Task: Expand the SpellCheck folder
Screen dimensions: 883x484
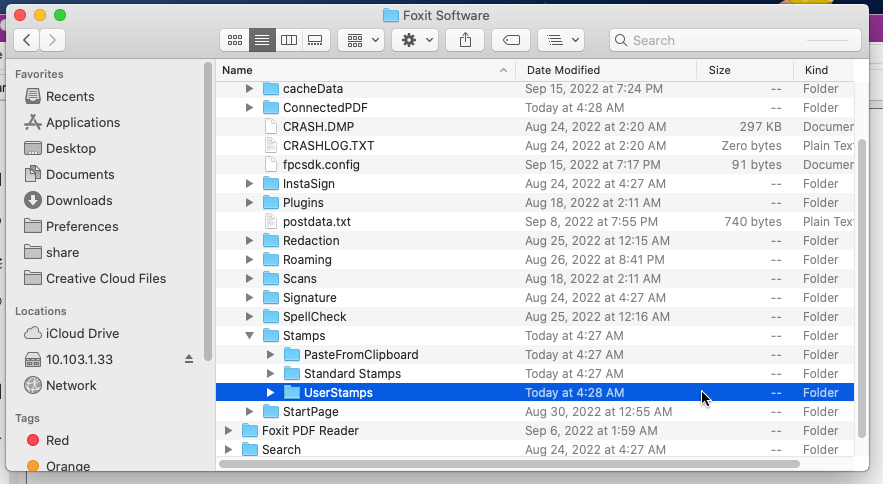Action: [249, 317]
